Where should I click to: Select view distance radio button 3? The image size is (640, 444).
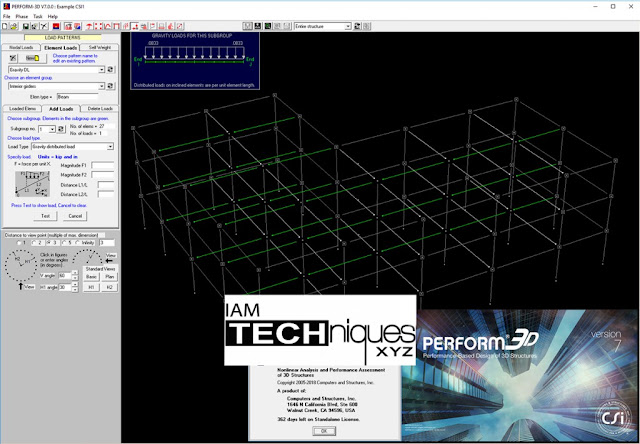[48, 243]
